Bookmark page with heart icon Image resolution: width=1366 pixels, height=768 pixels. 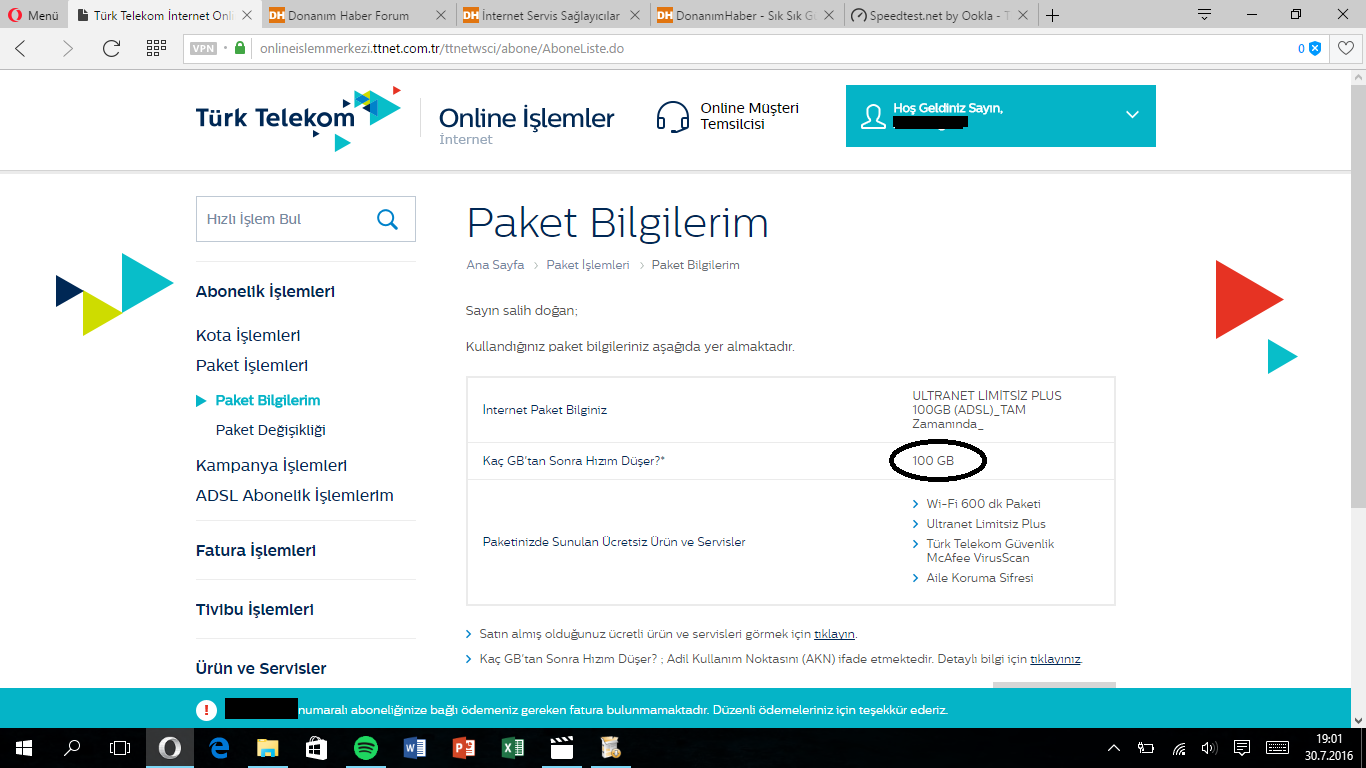(x=1346, y=48)
